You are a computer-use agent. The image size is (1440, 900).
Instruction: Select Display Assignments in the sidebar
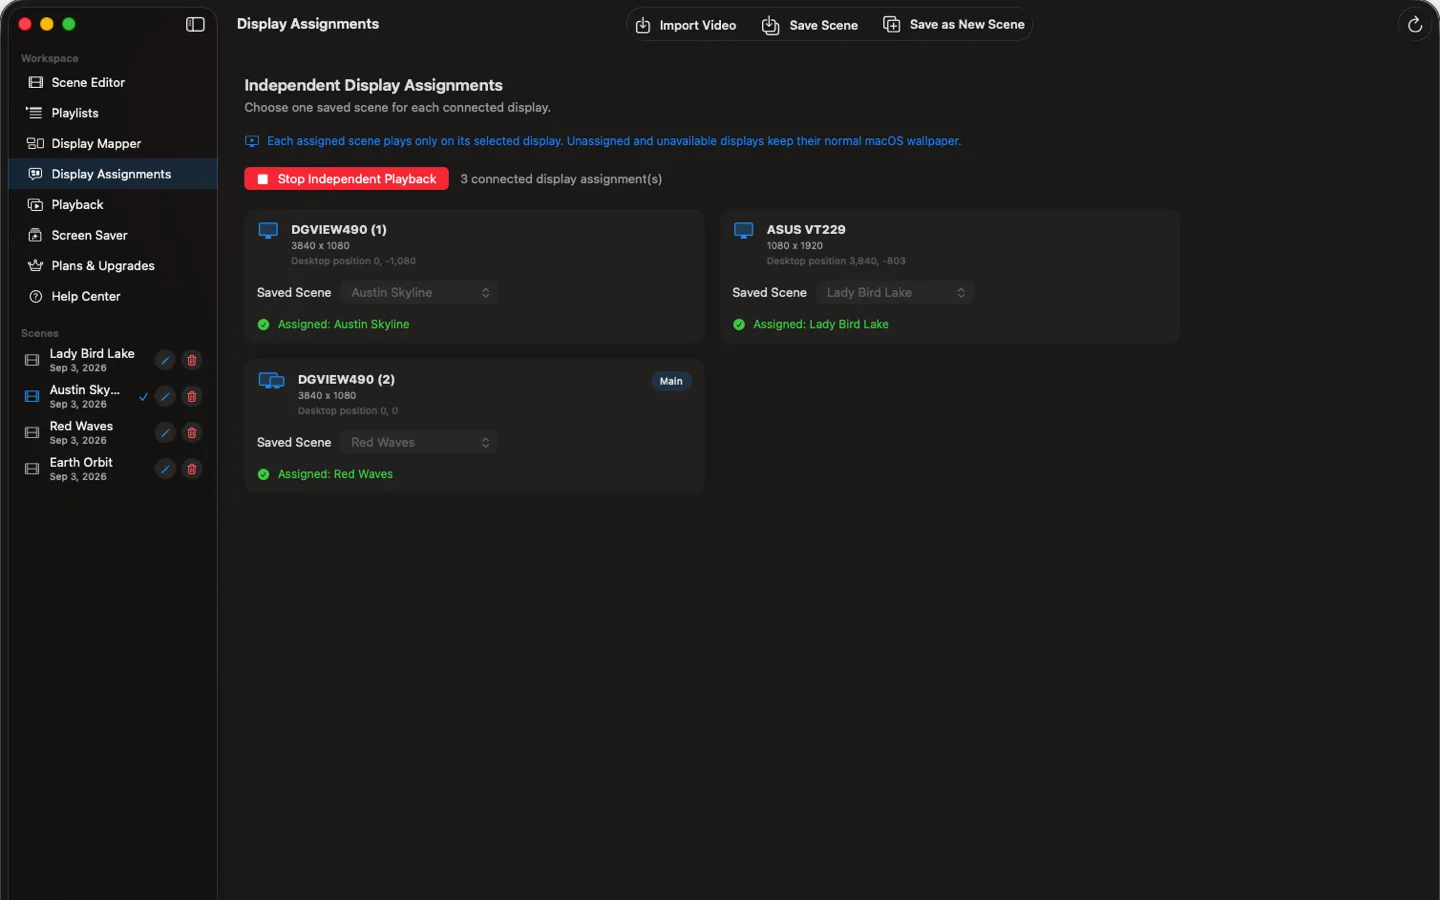coord(112,174)
